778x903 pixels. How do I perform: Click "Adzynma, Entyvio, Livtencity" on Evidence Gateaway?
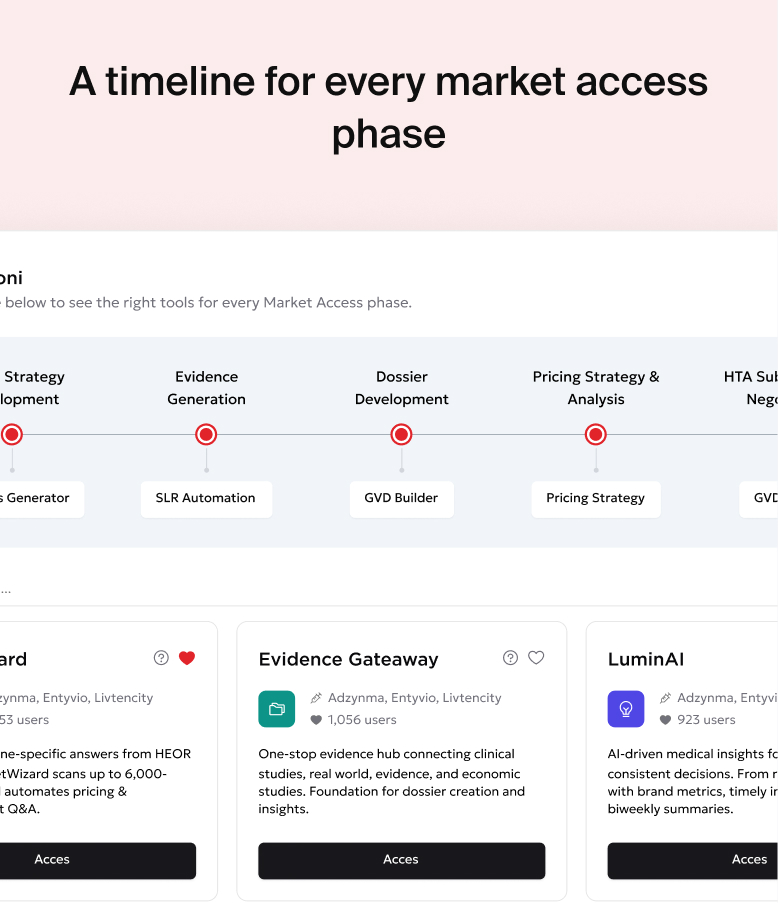pyautogui.click(x=415, y=698)
